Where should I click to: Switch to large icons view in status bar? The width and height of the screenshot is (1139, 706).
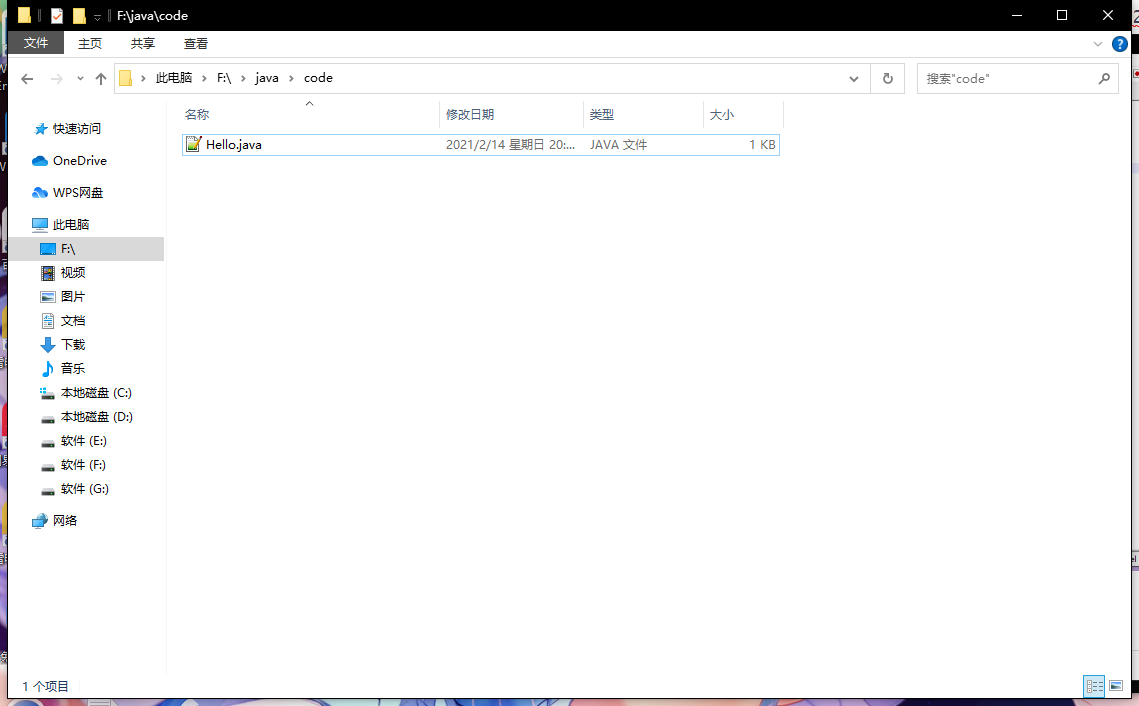click(1116, 686)
